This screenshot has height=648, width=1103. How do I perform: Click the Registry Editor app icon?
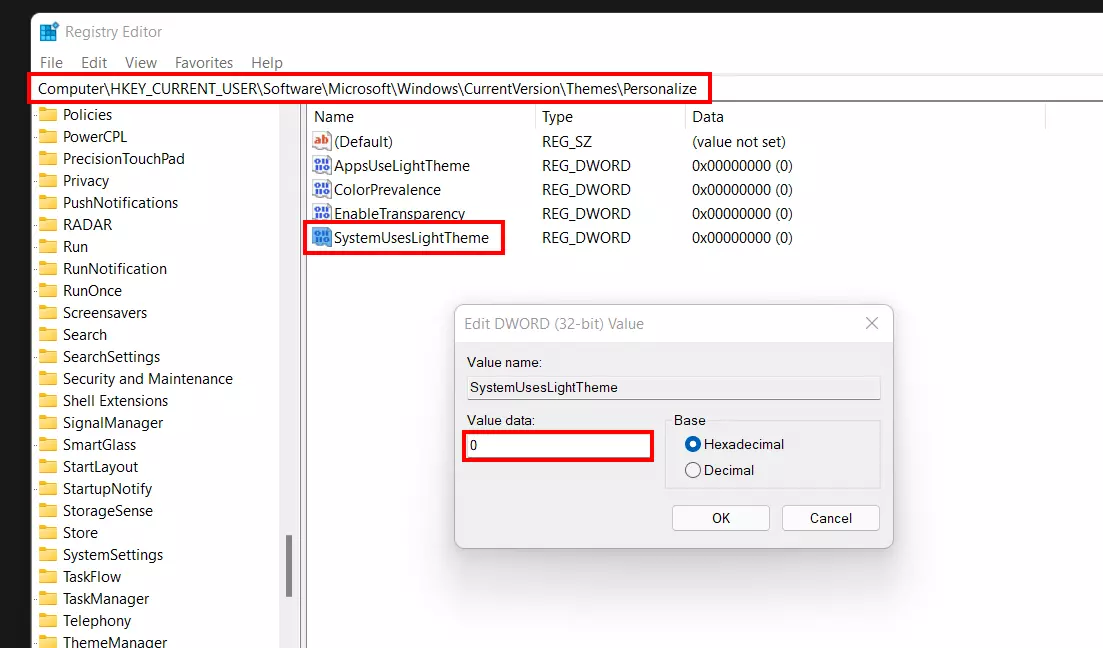coord(49,32)
